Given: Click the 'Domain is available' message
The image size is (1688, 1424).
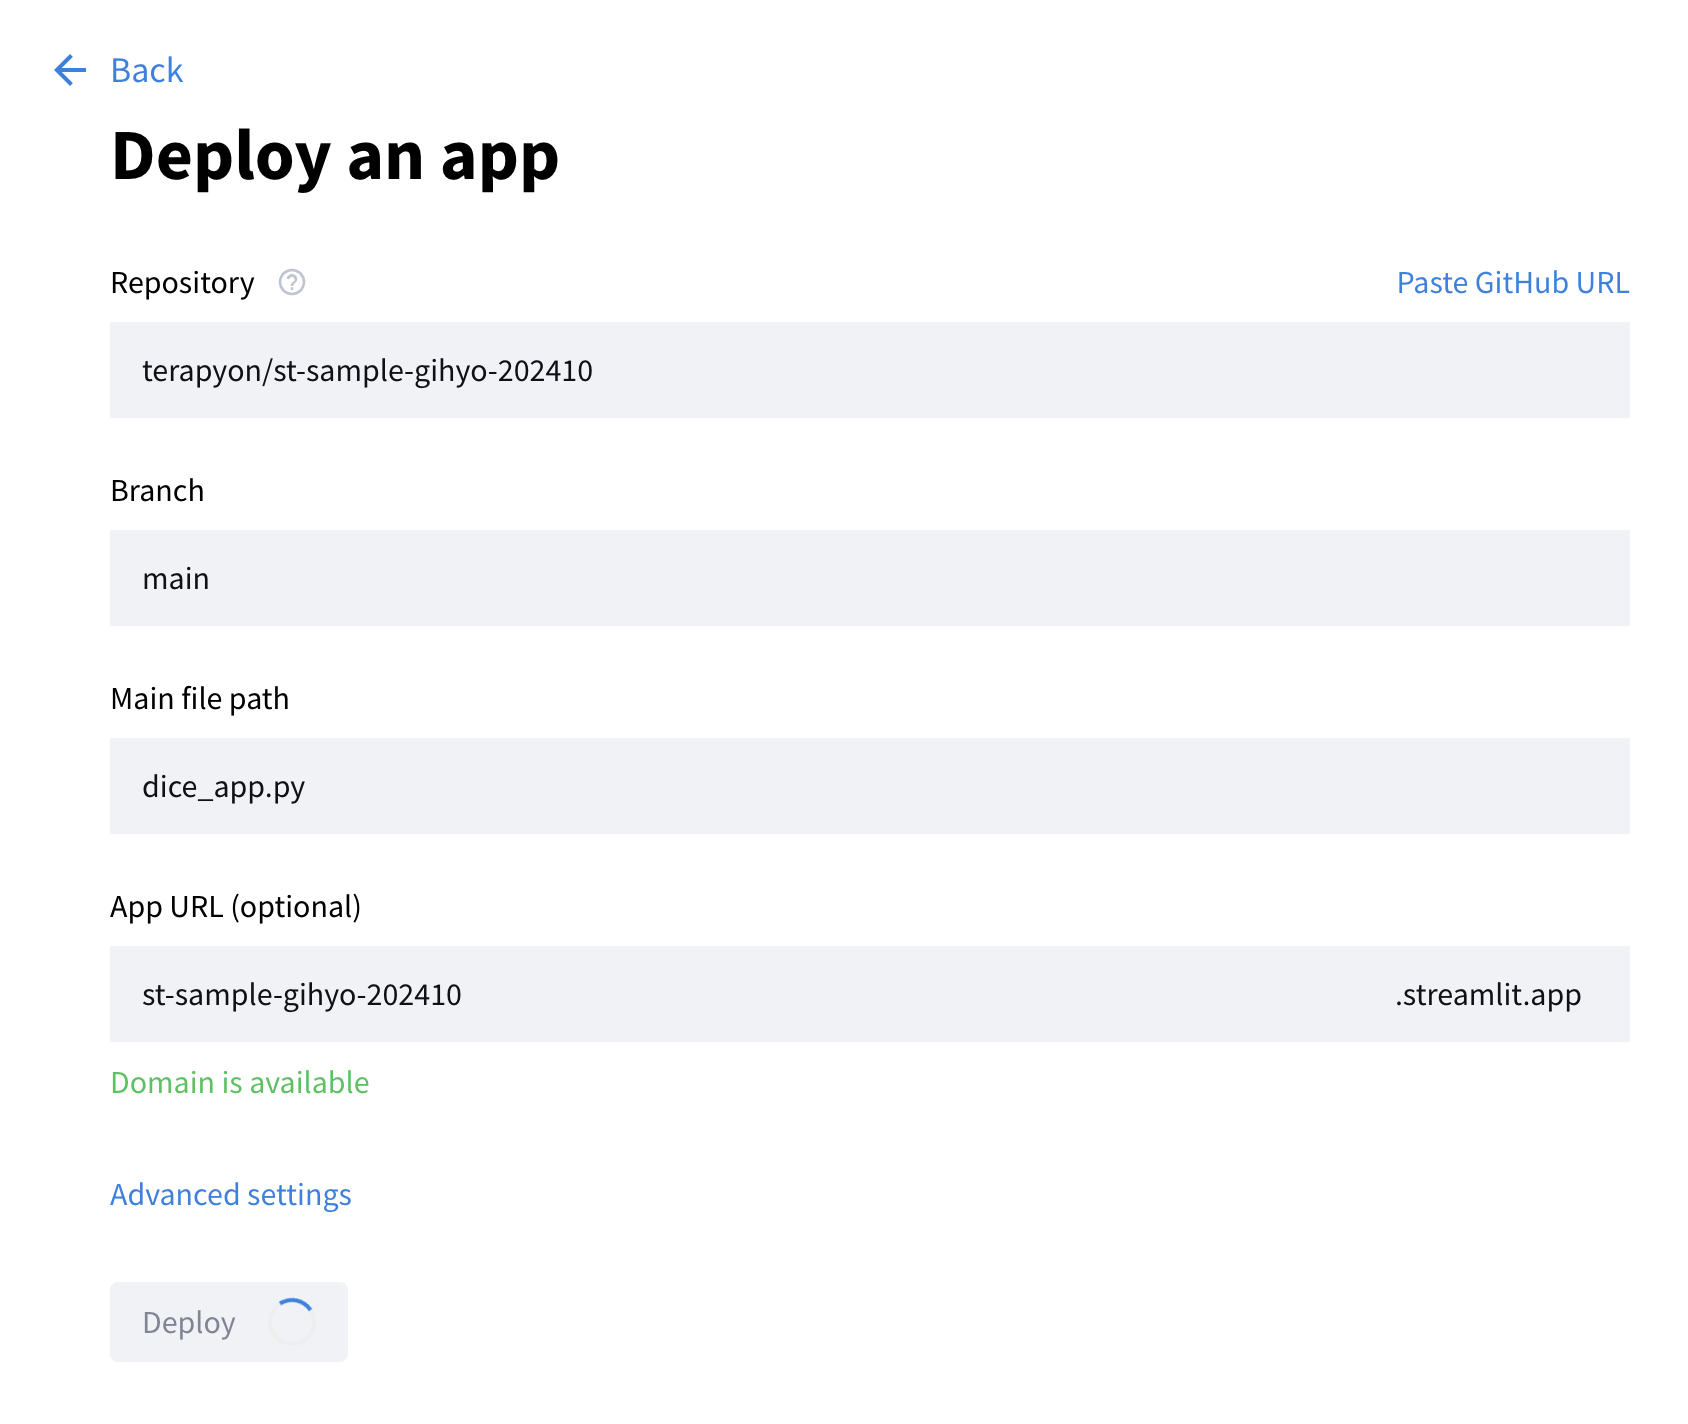Looking at the screenshot, I should pyautogui.click(x=239, y=1083).
